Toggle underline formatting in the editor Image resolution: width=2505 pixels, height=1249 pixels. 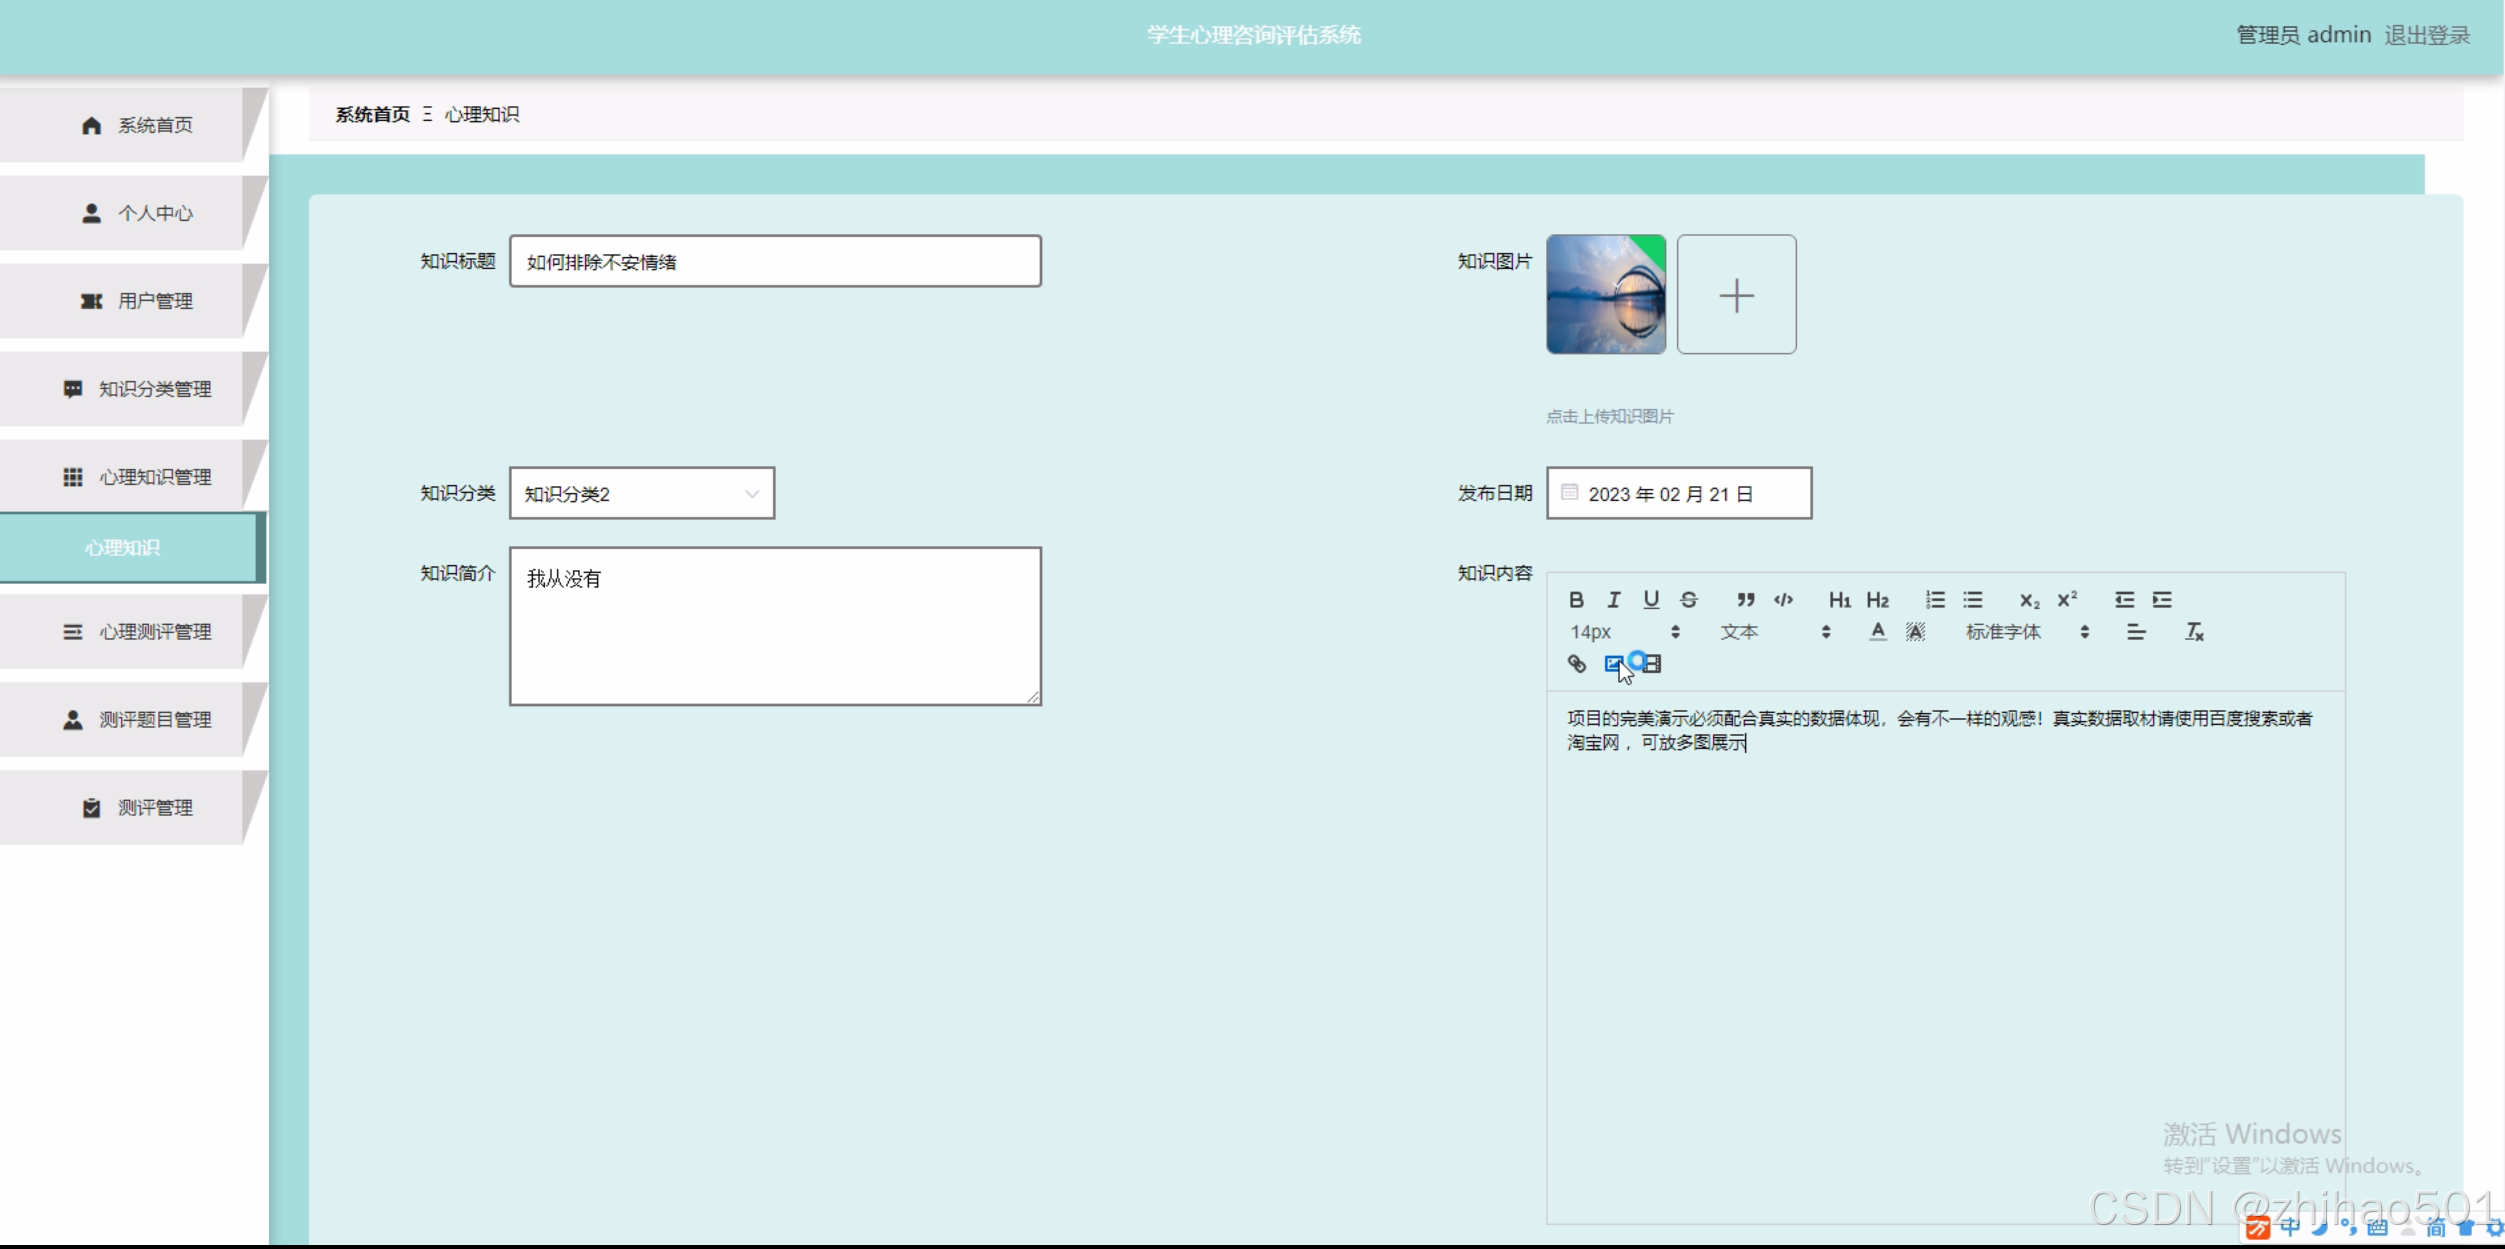(1651, 600)
